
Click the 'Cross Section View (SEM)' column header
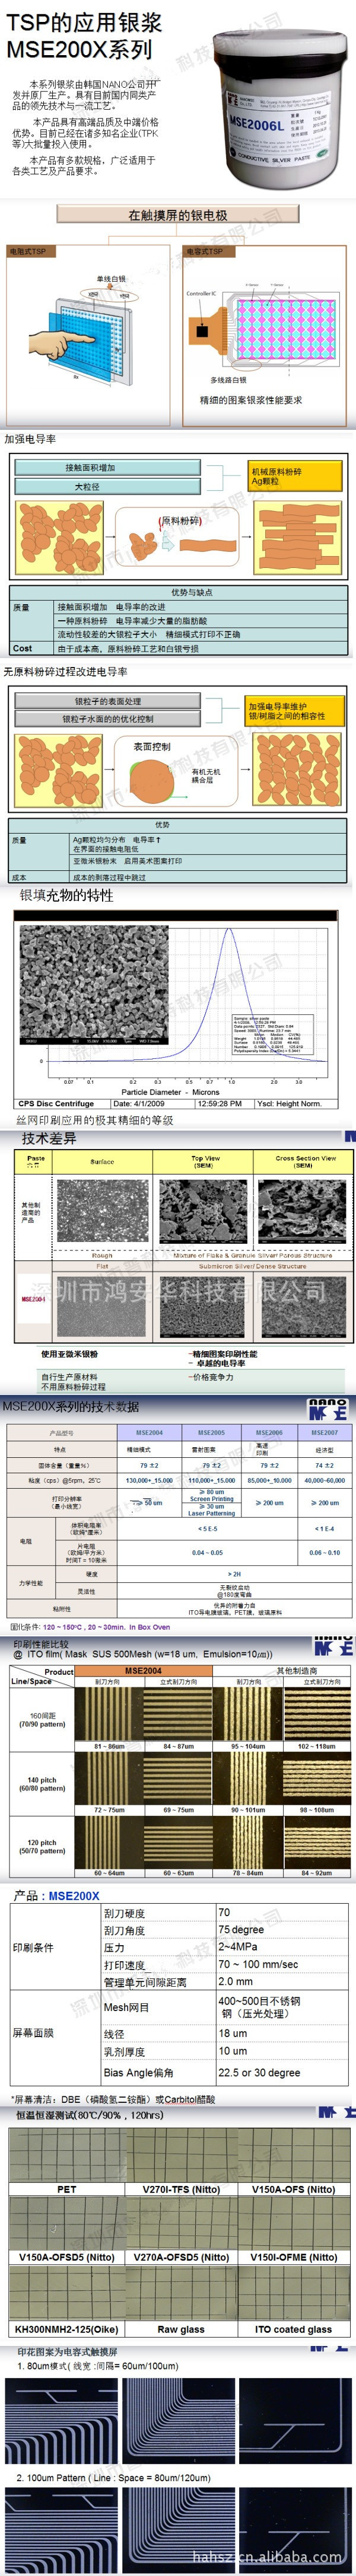tap(305, 1161)
